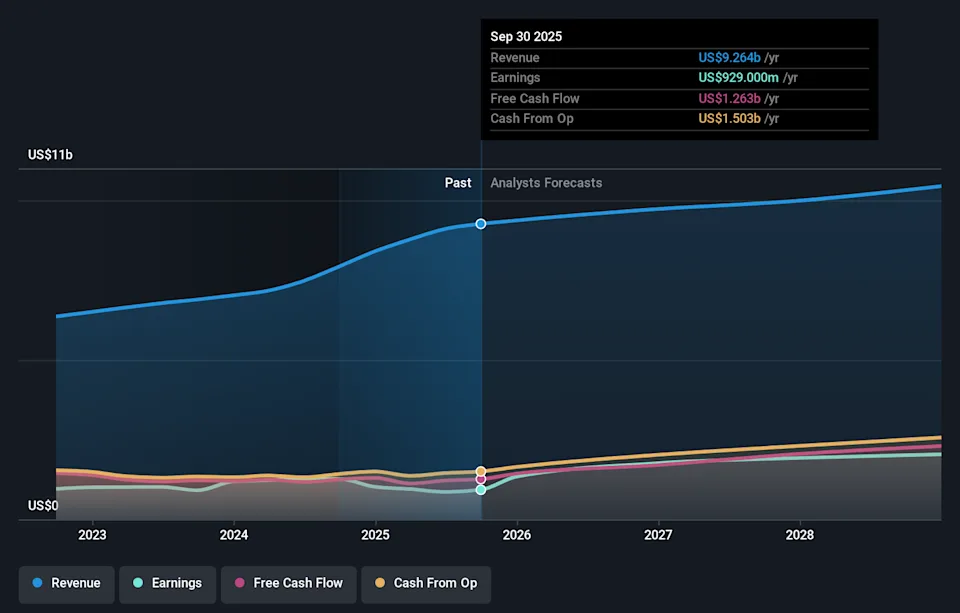
Task: Click the US$11b y-axis label
Action: (x=50, y=155)
